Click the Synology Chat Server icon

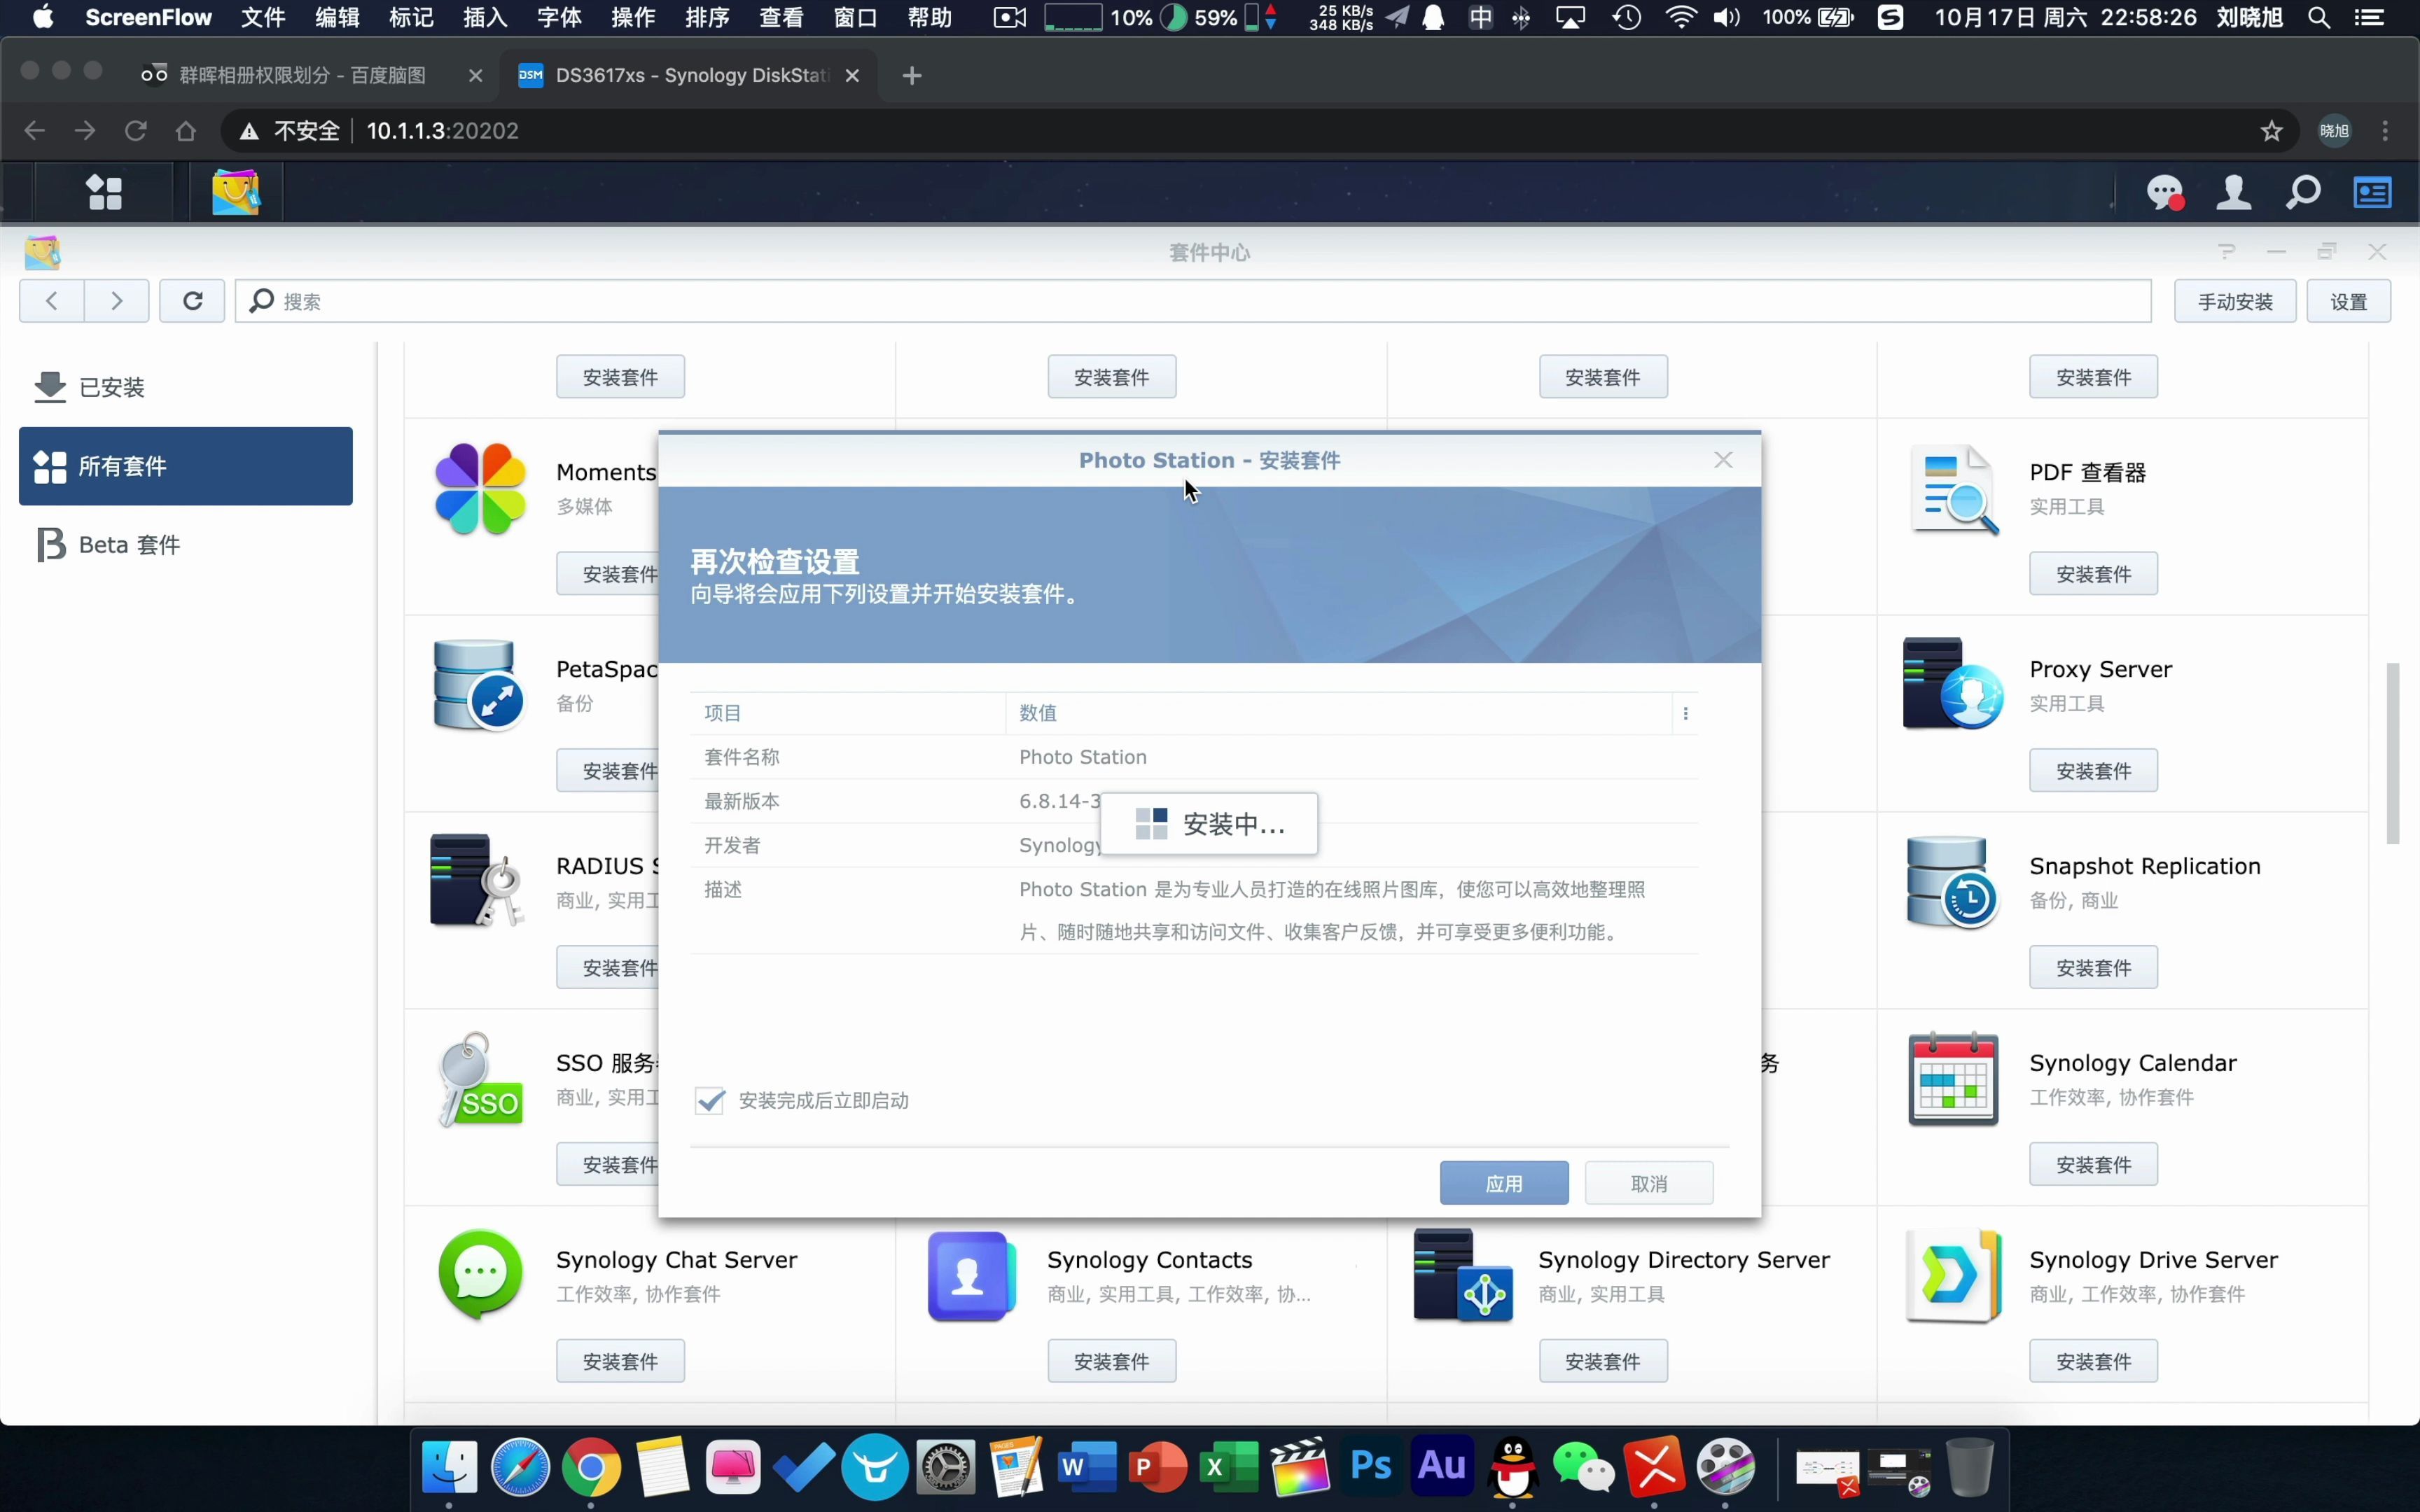(480, 1275)
